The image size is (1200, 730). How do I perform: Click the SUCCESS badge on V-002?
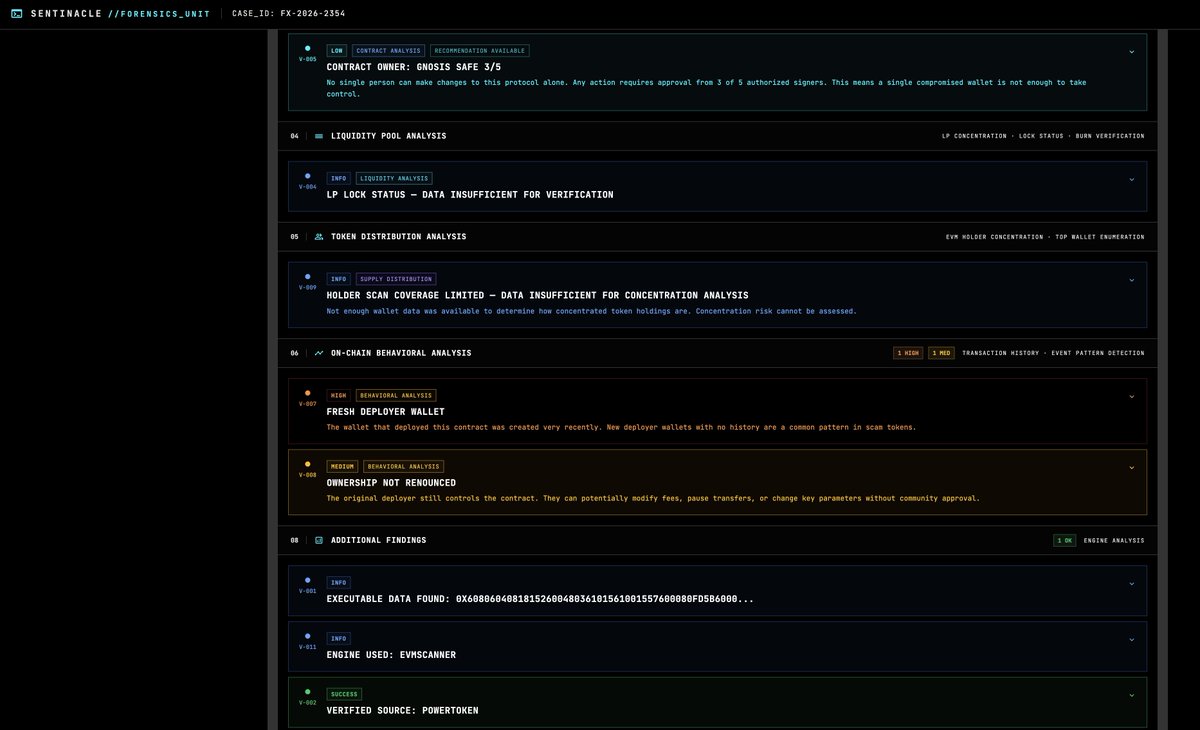(344, 695)
